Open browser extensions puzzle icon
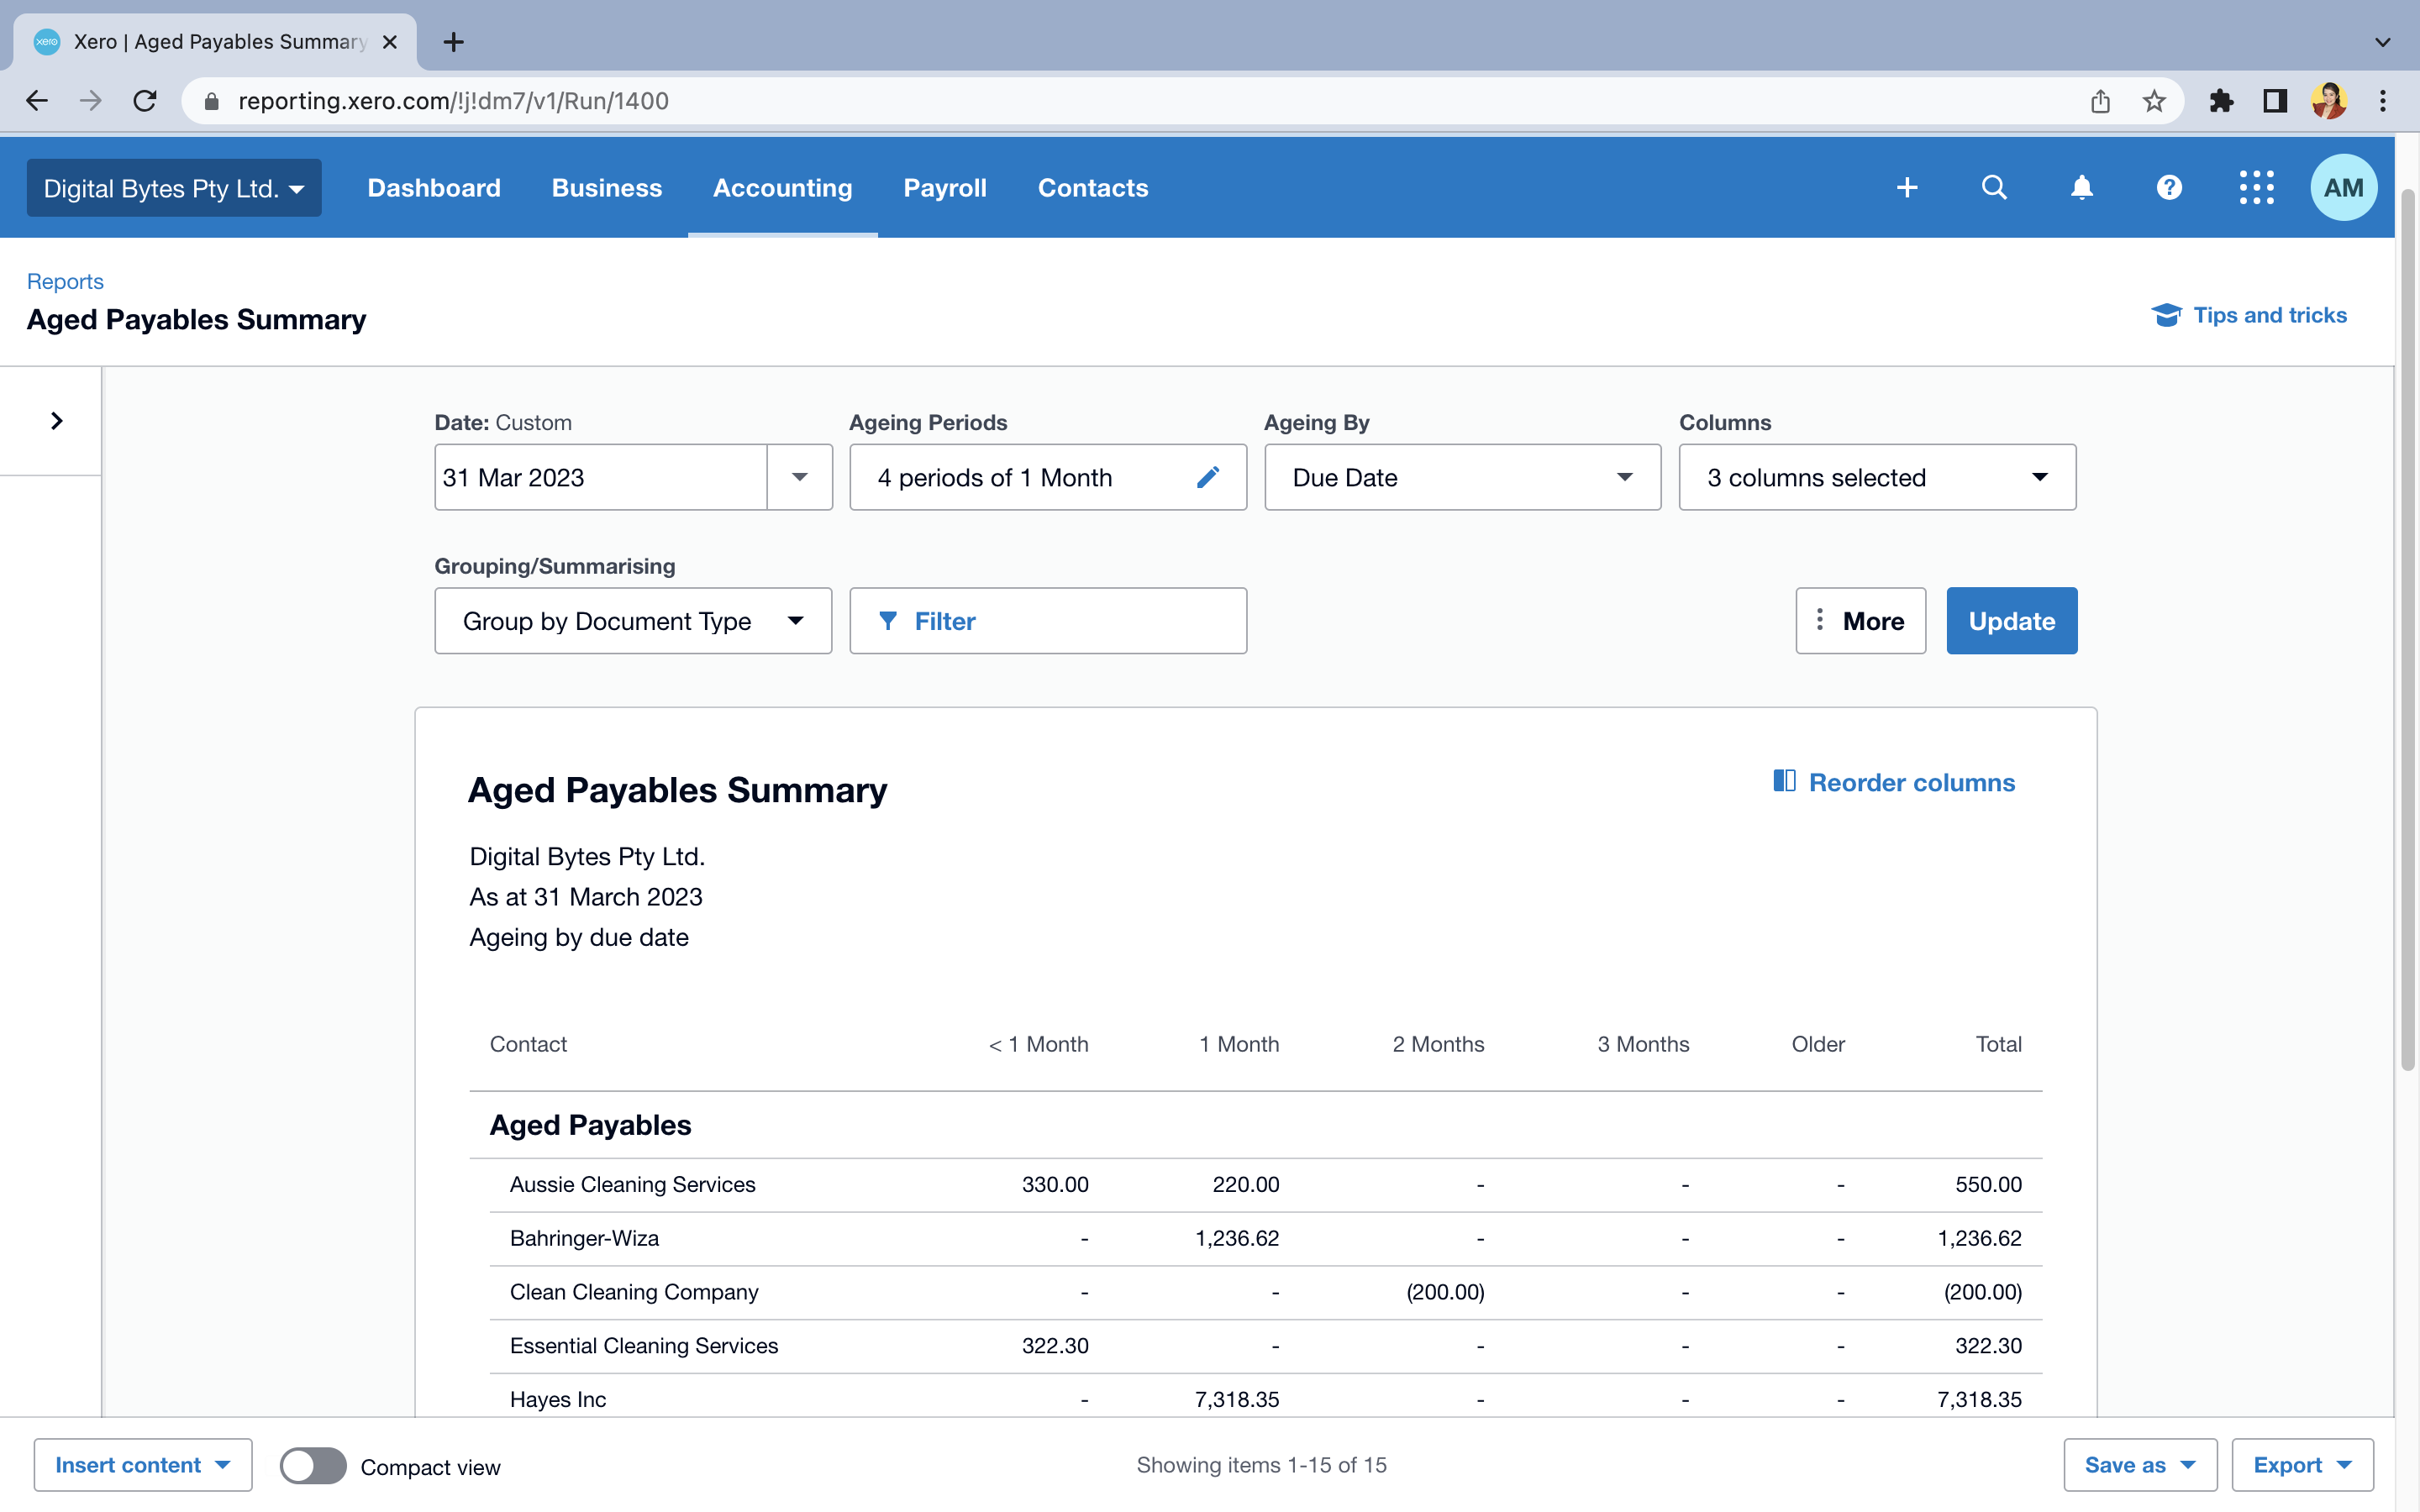The height and width of the screenshot is (1512, 2420). 2221,101
